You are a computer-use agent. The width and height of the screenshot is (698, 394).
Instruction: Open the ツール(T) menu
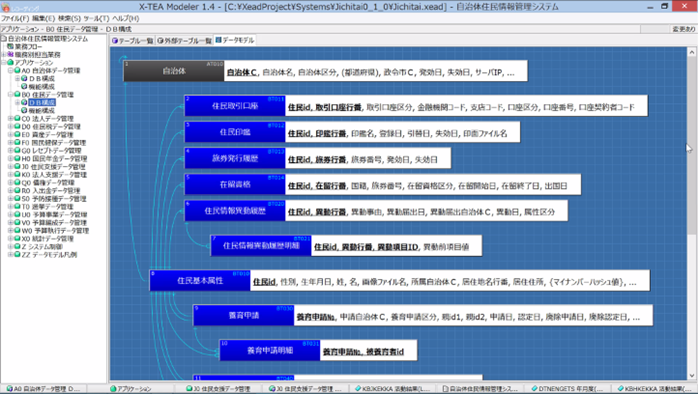96,19
